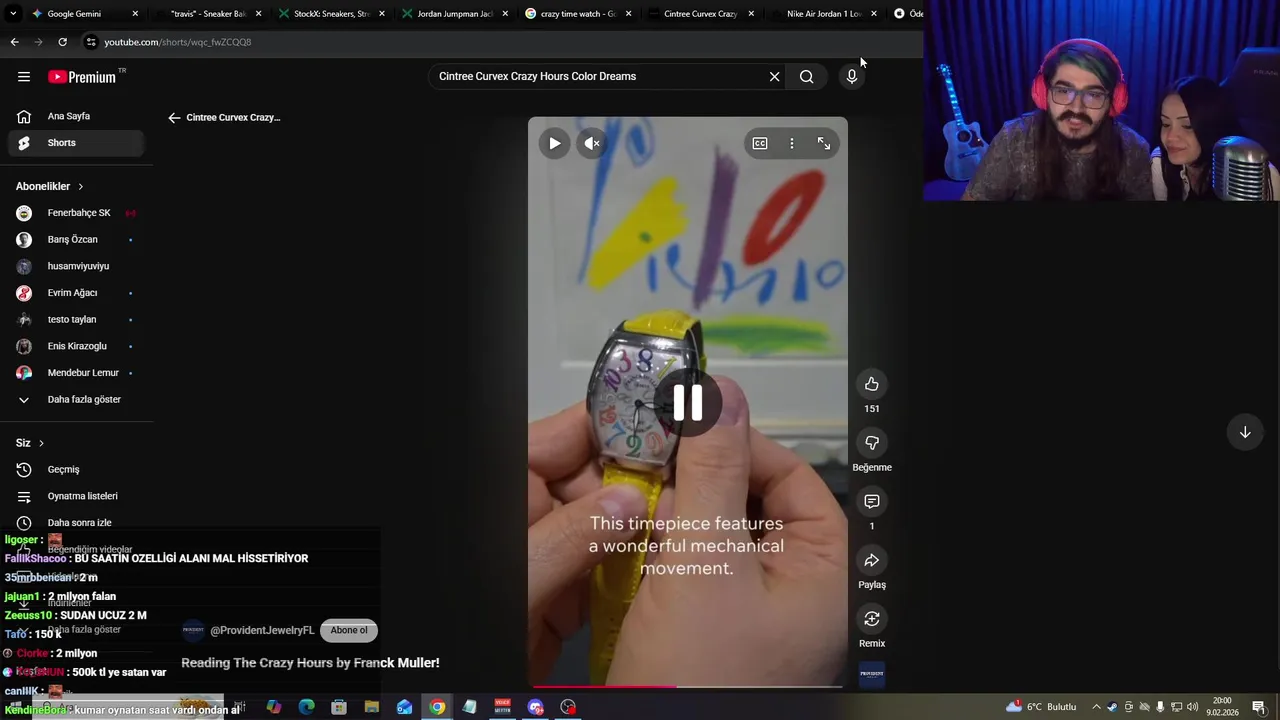Open the three-dot more options menu
Image resolution: width=1280 pixels, height=720 pixels.
[x=792, y=143]
